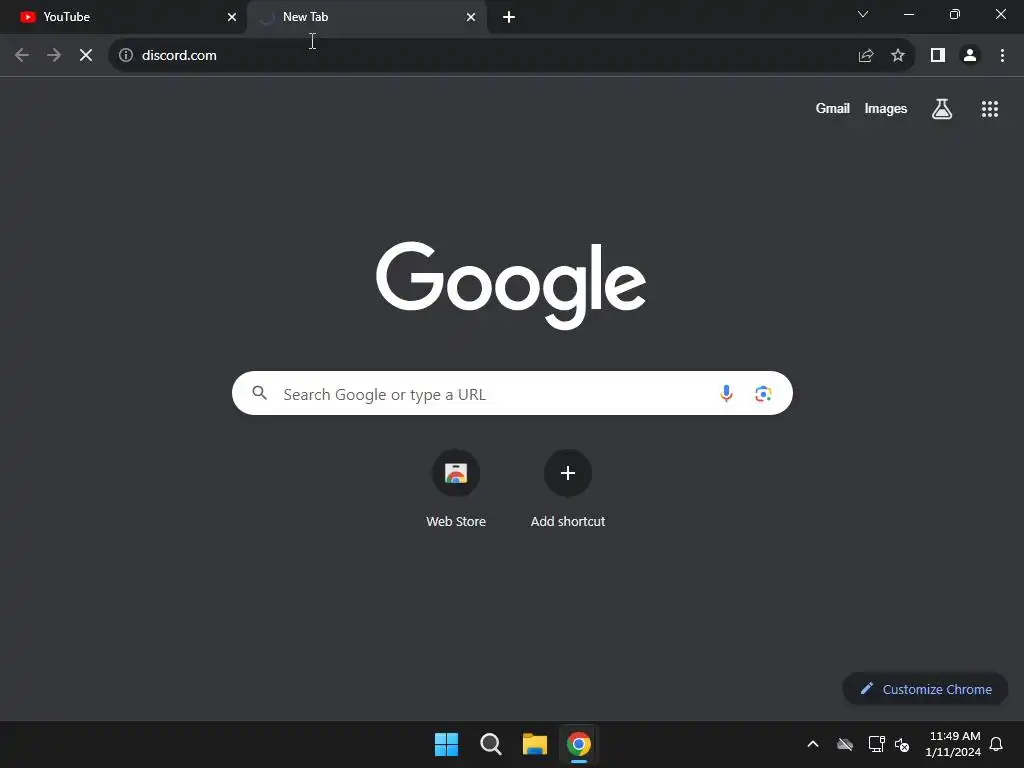Show hidden system tray icons
Viewport: 1024px width, 768px height.
click(x=813, y=744)
